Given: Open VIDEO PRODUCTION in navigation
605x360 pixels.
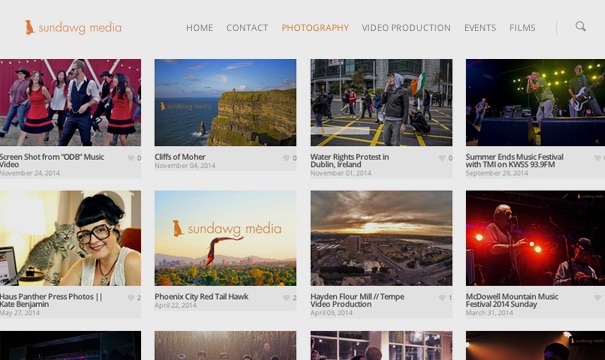Looking at the screenshot, I should tap(406, 28).
